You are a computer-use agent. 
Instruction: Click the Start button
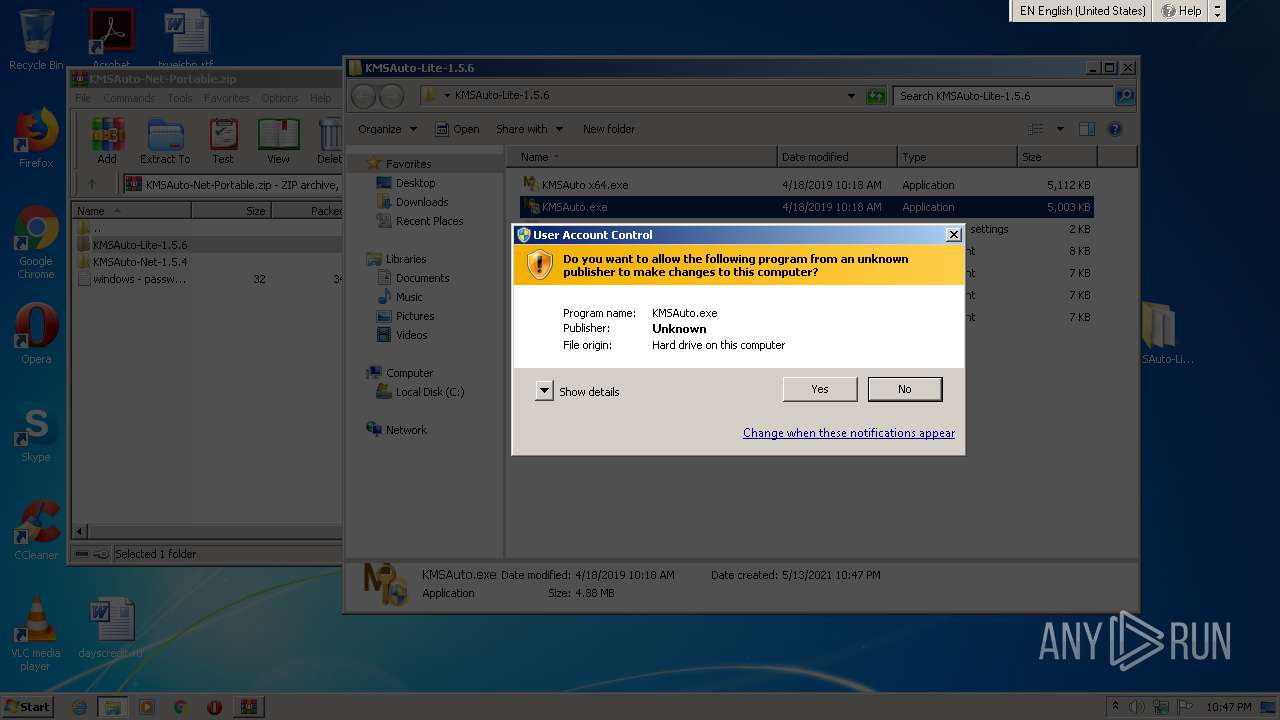(28, 706)
